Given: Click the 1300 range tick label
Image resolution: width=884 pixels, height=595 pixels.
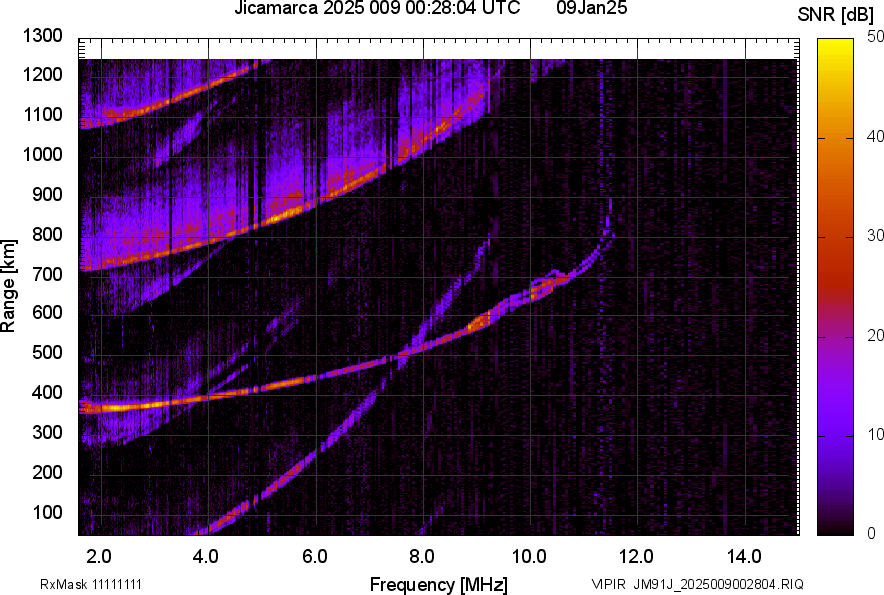Looking at the screenshot, I should 46,36.
